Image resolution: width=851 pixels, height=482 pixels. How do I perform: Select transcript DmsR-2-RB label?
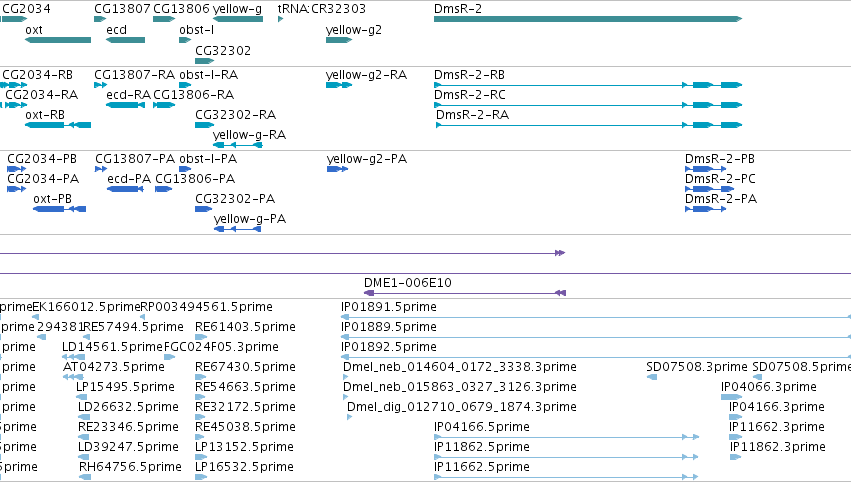(469, 74)
